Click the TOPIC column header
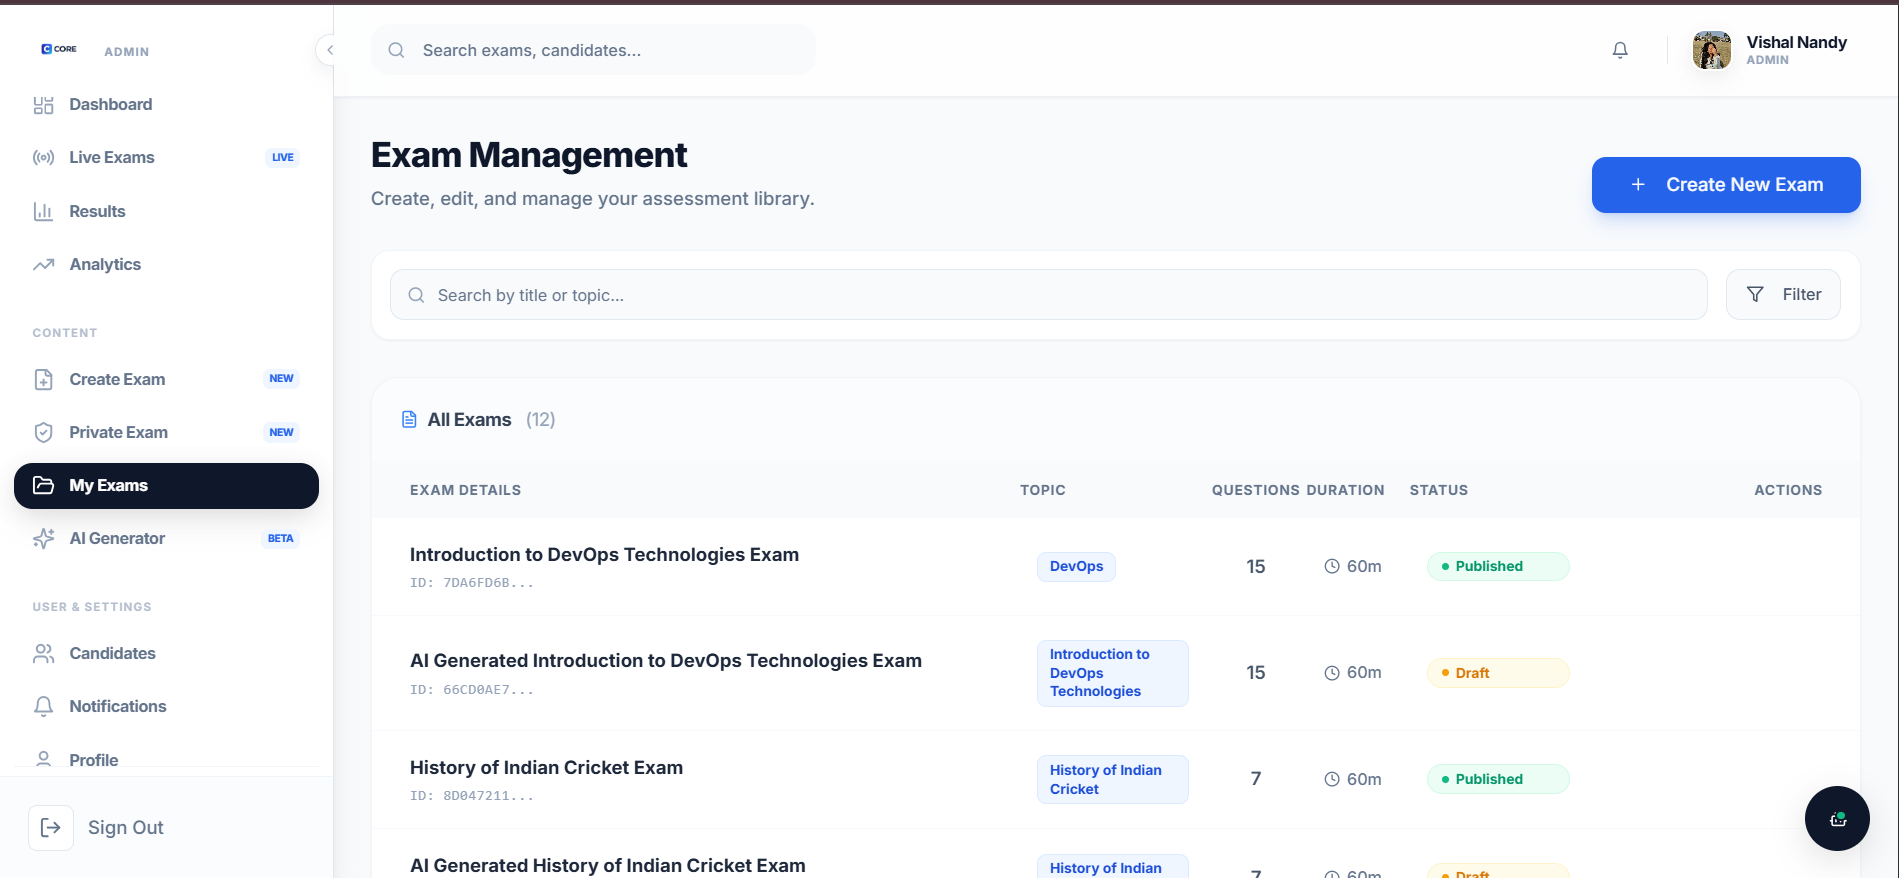Image resolution: width=1899 pixels, height=878 pixels. [1043, 490]
